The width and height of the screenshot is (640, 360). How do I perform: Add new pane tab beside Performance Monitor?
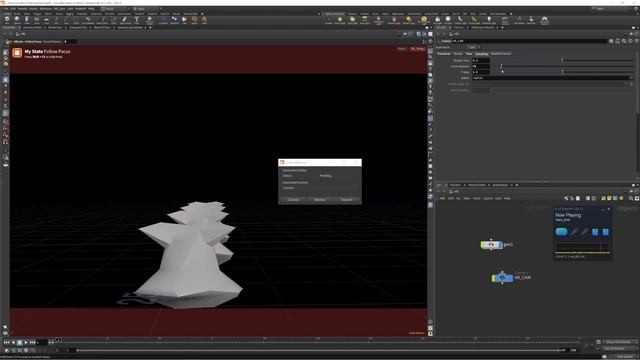point(502,27)
